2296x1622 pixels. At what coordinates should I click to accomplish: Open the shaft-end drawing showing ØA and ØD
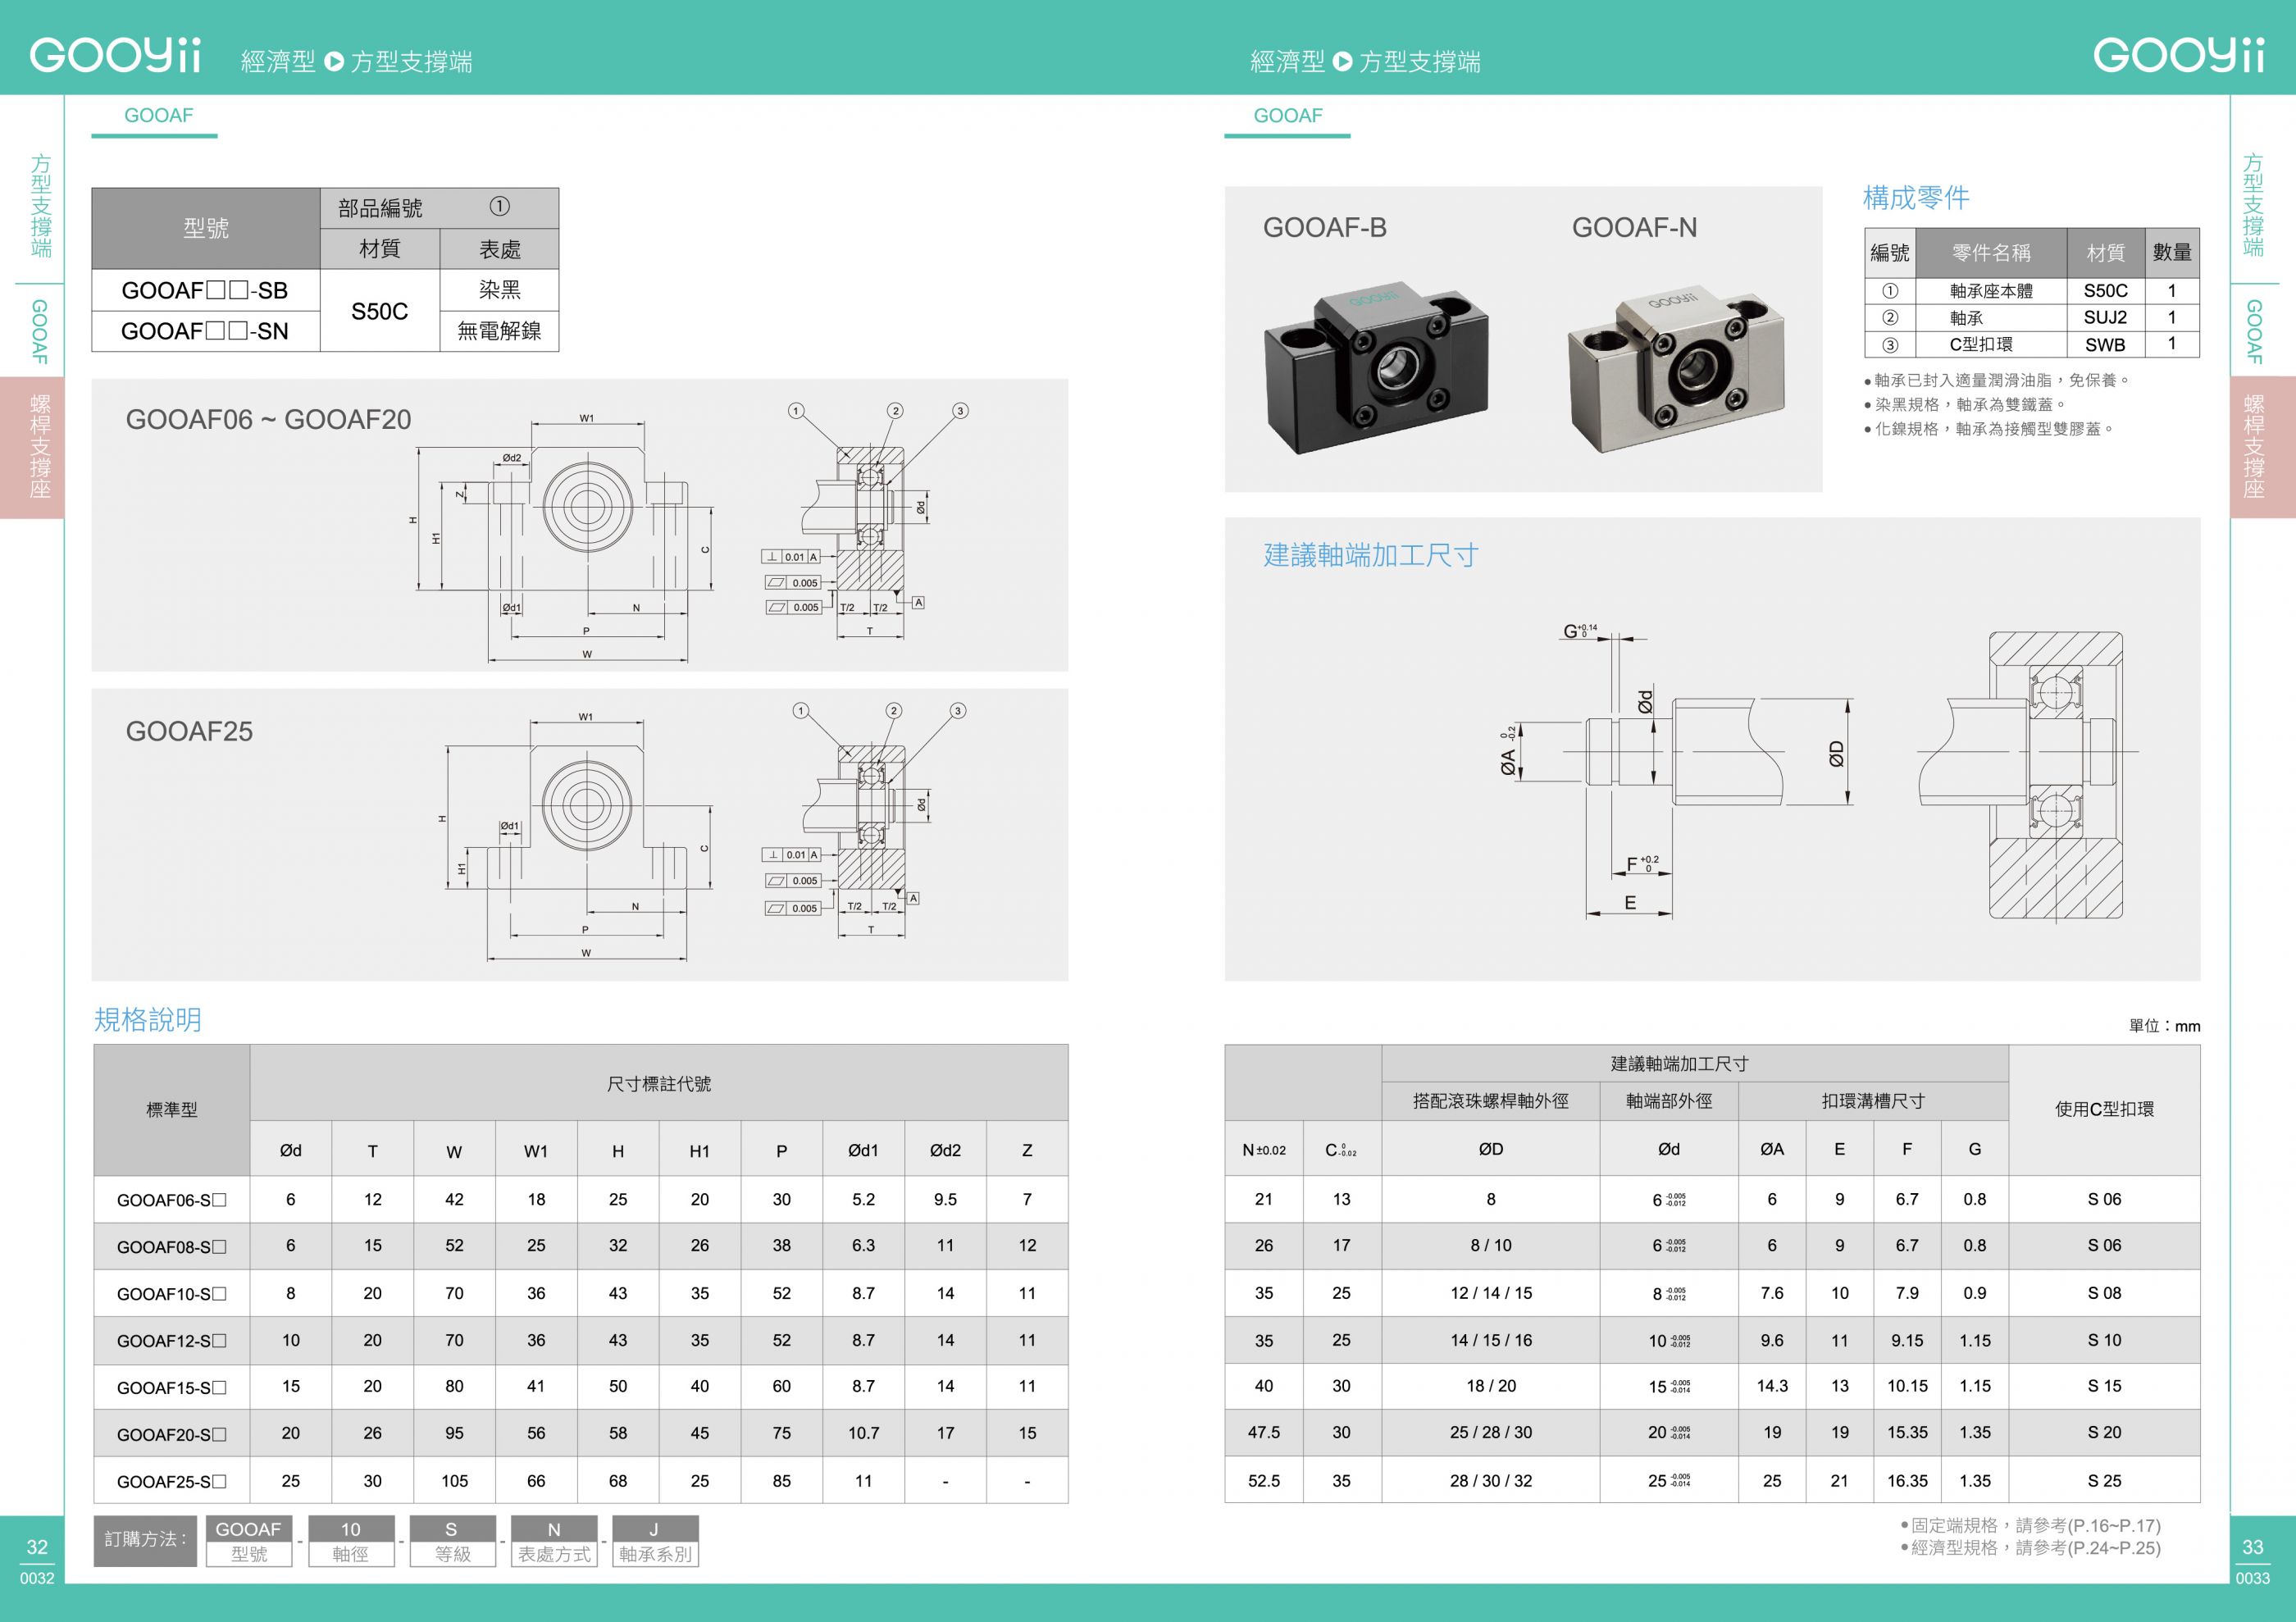[x=1675, y=770]
